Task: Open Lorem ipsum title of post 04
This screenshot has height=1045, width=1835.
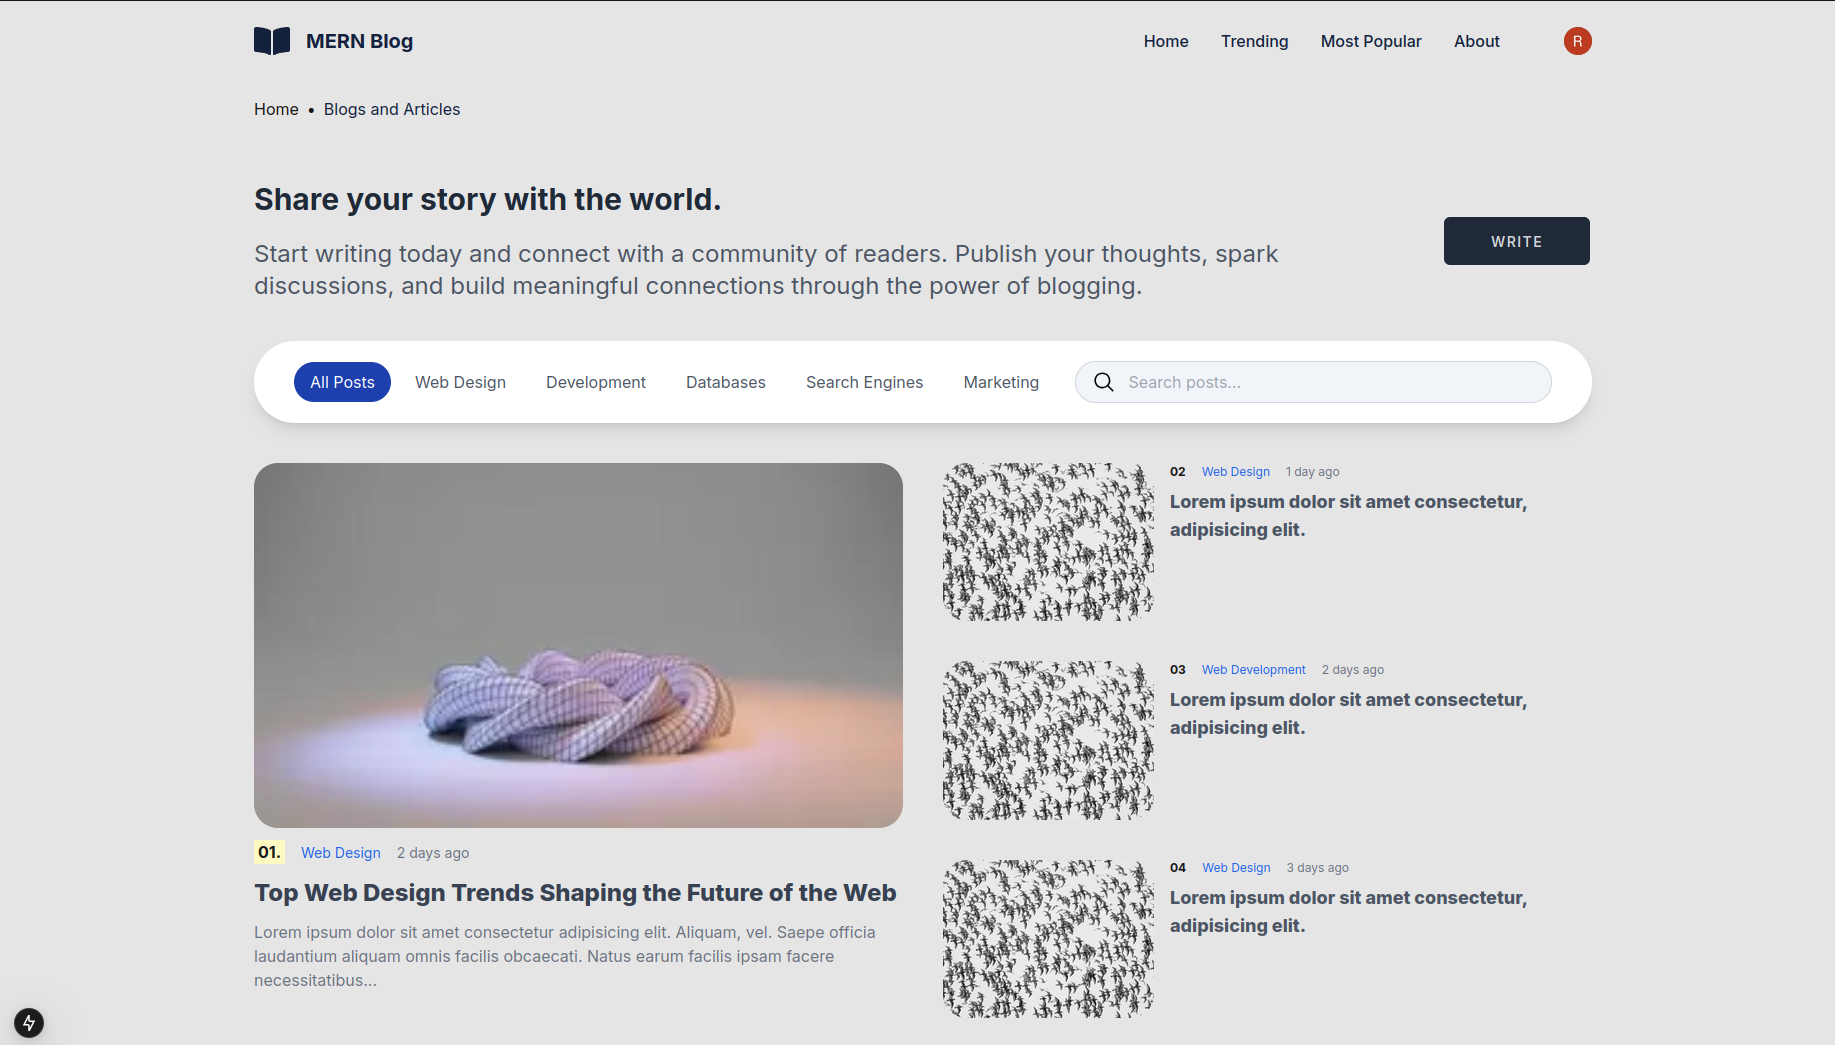Action: [x=1348, y=912]
